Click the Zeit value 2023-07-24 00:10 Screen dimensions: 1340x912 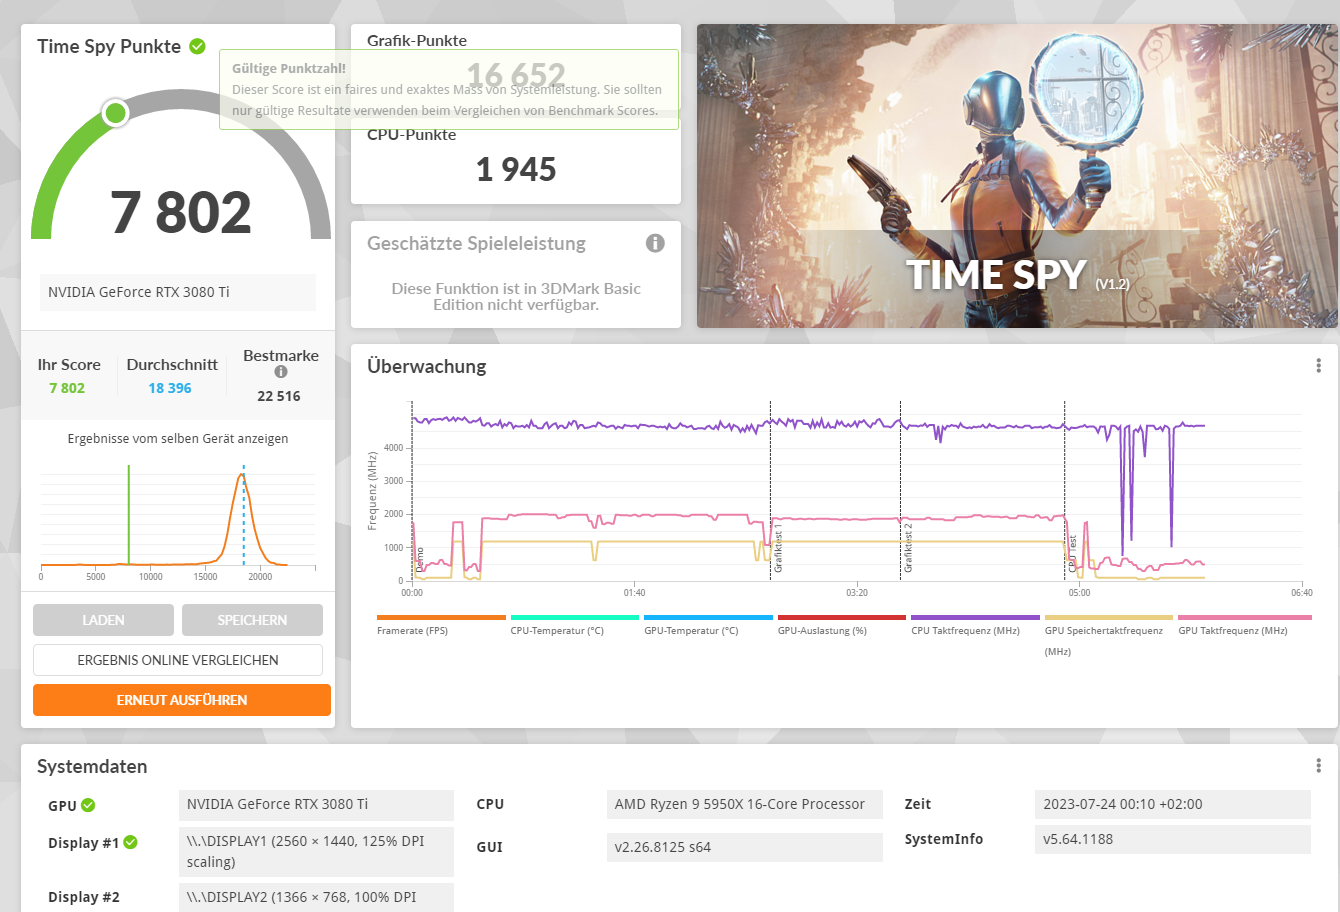(1172, 804)
